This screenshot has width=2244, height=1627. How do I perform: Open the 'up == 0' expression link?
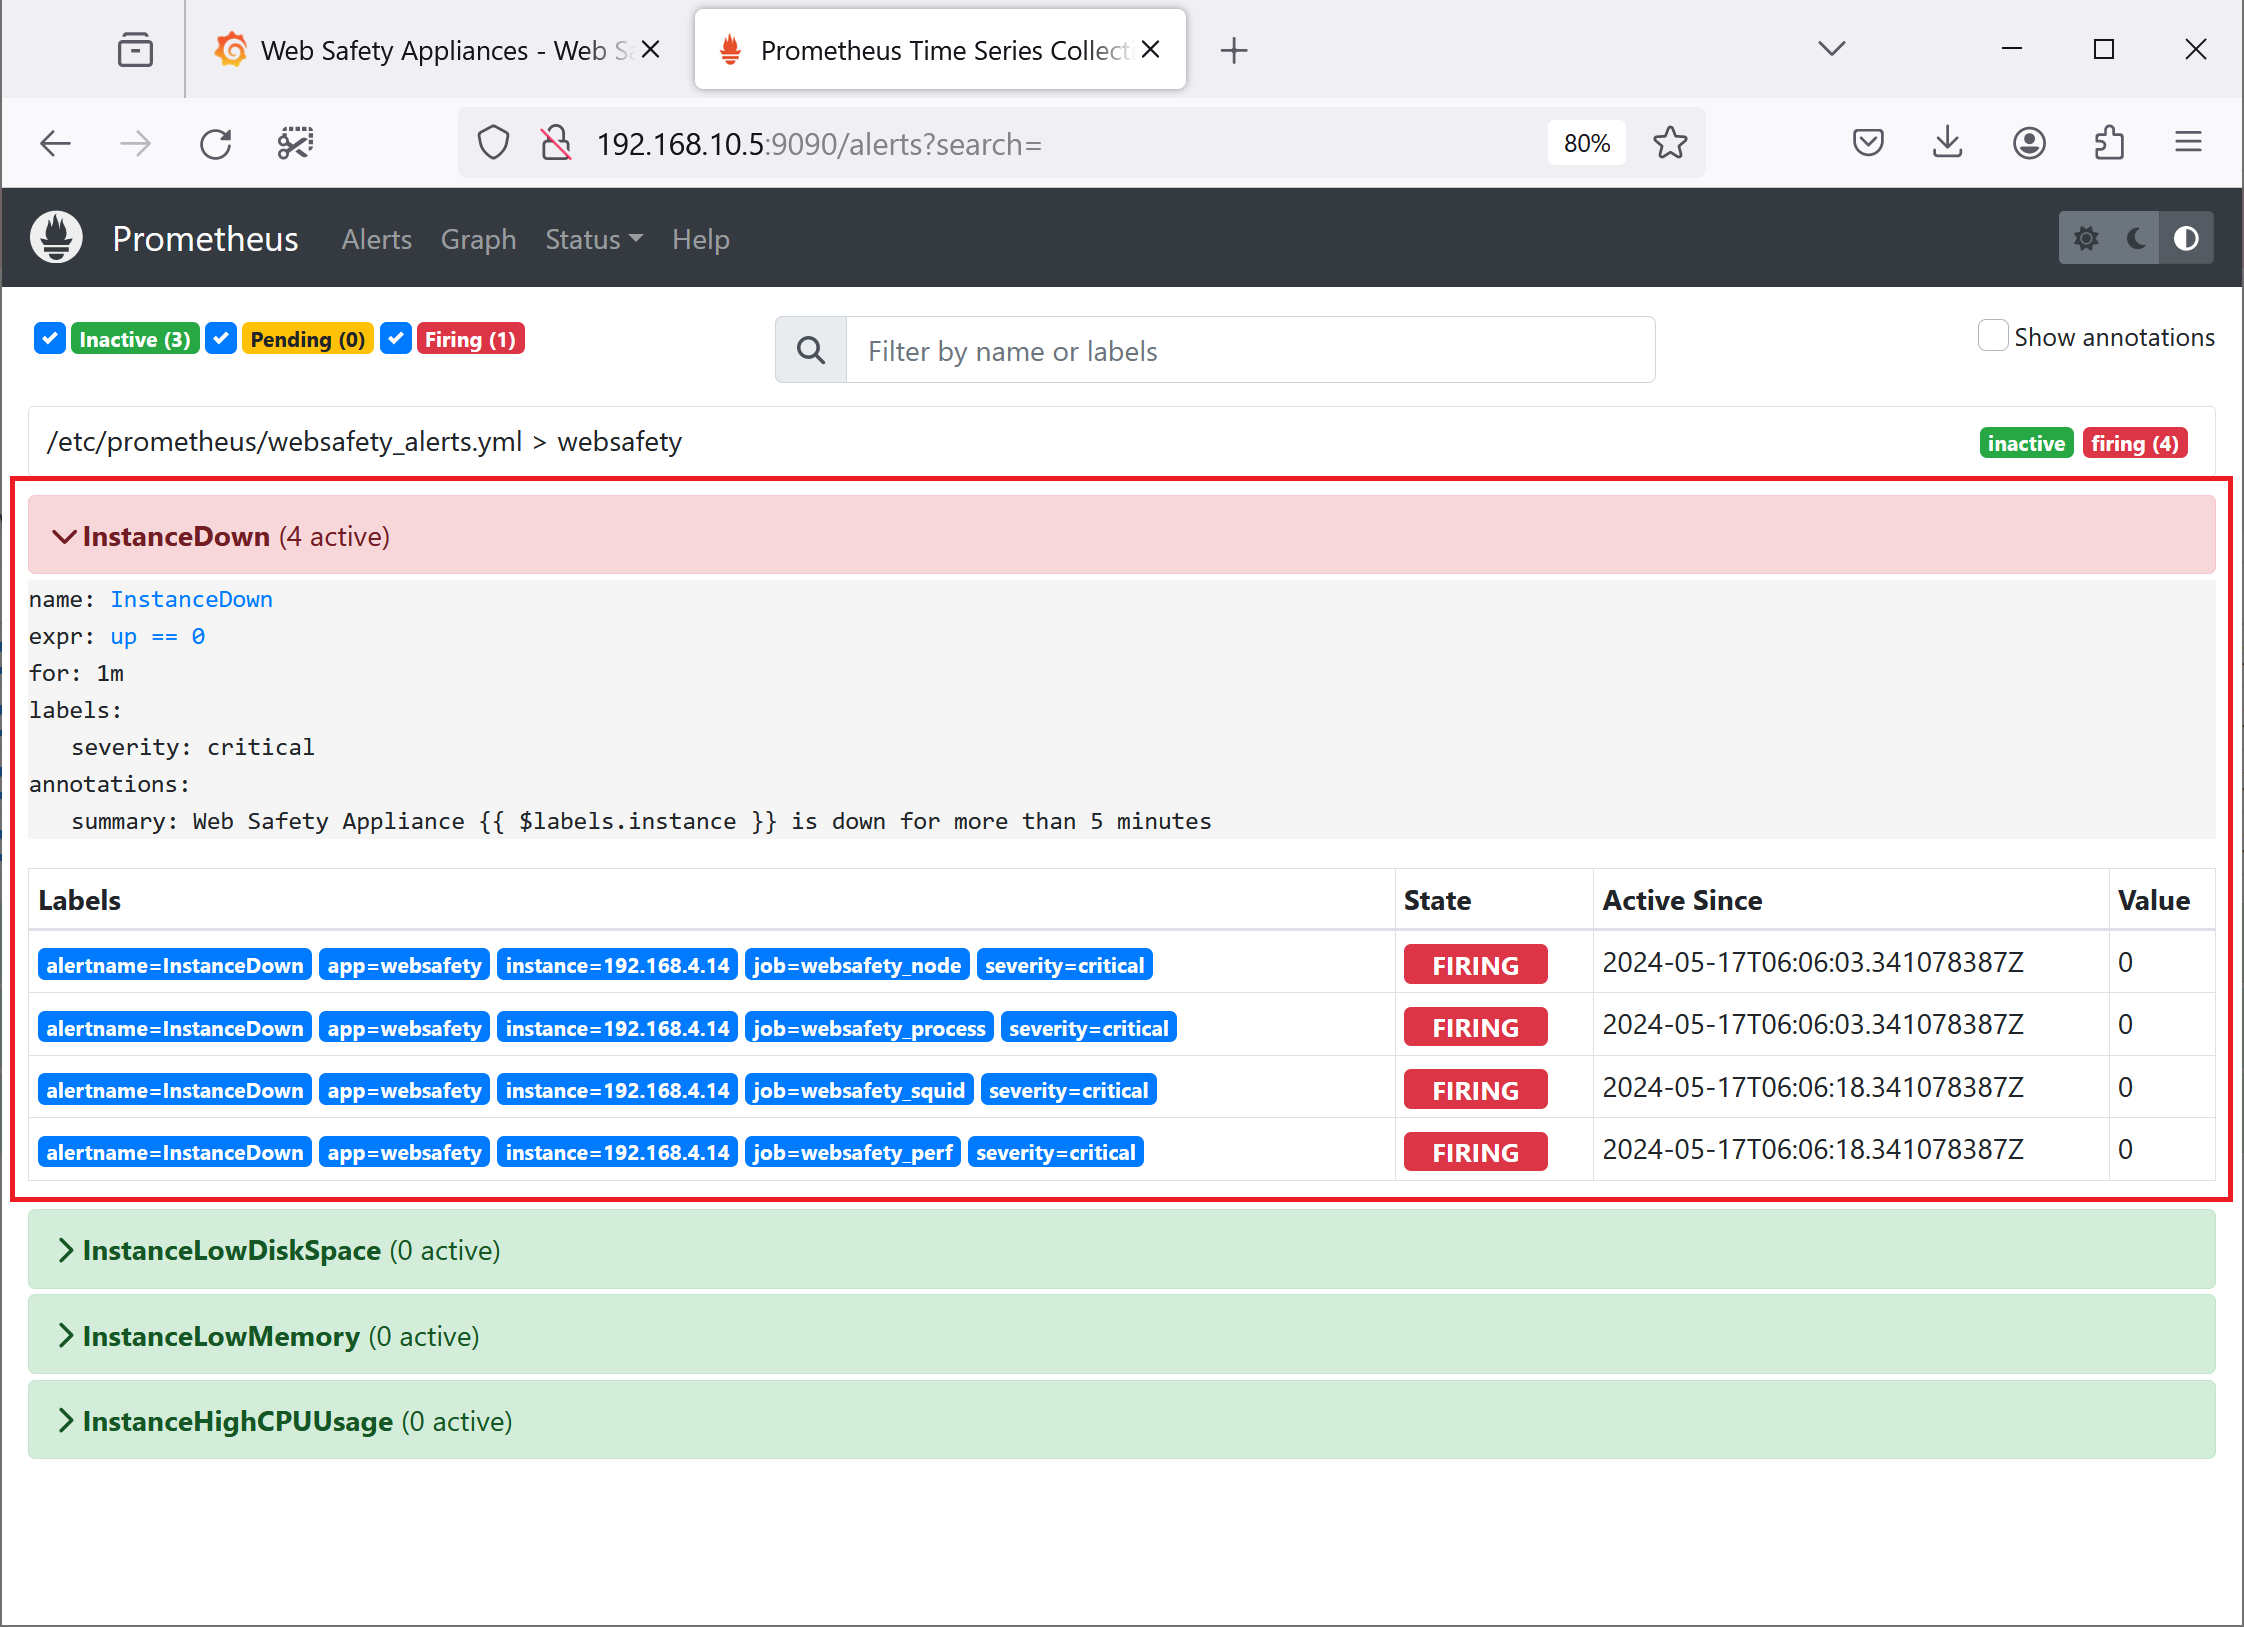[158, 636]
